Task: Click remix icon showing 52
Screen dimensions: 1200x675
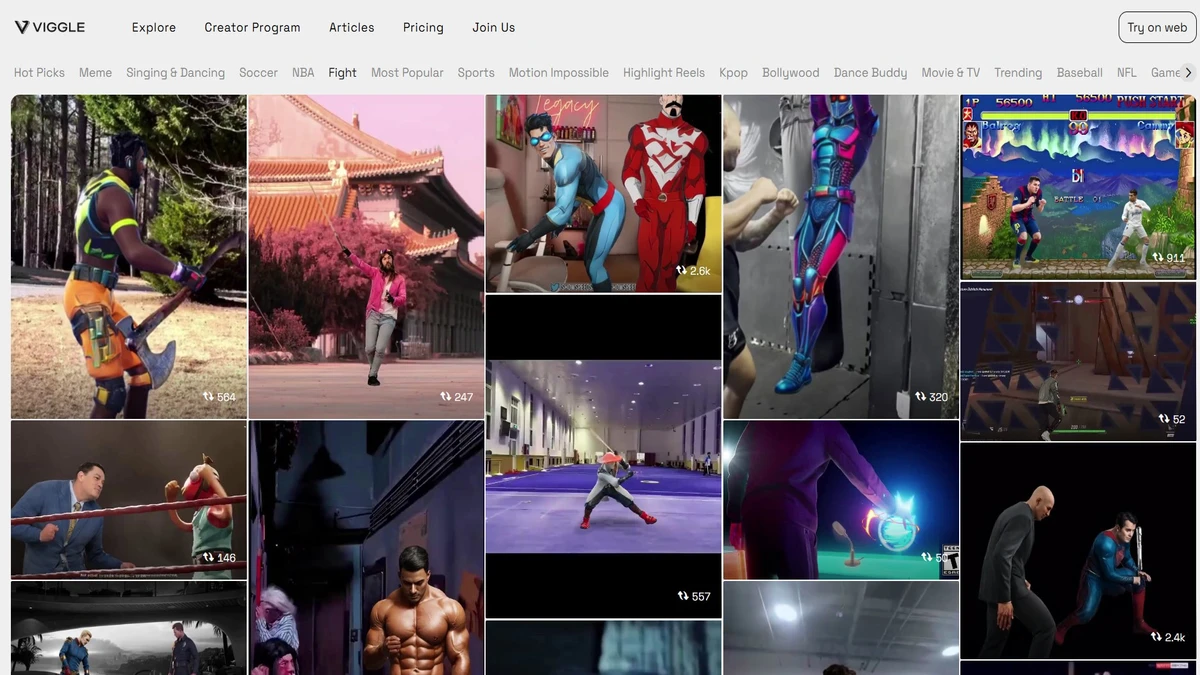Action: tap(1164, 419)
